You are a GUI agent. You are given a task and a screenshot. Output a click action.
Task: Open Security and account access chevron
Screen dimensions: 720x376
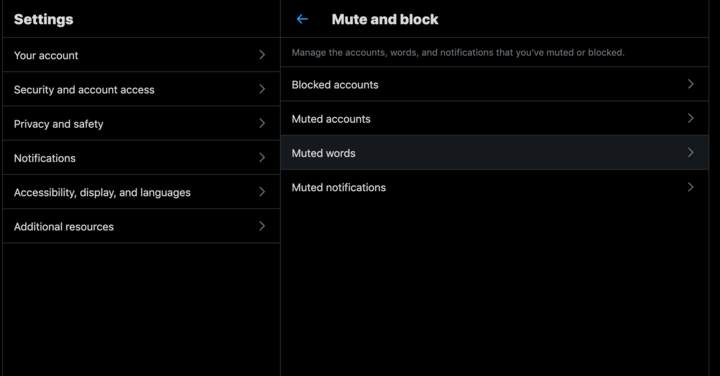click(262, 89)
